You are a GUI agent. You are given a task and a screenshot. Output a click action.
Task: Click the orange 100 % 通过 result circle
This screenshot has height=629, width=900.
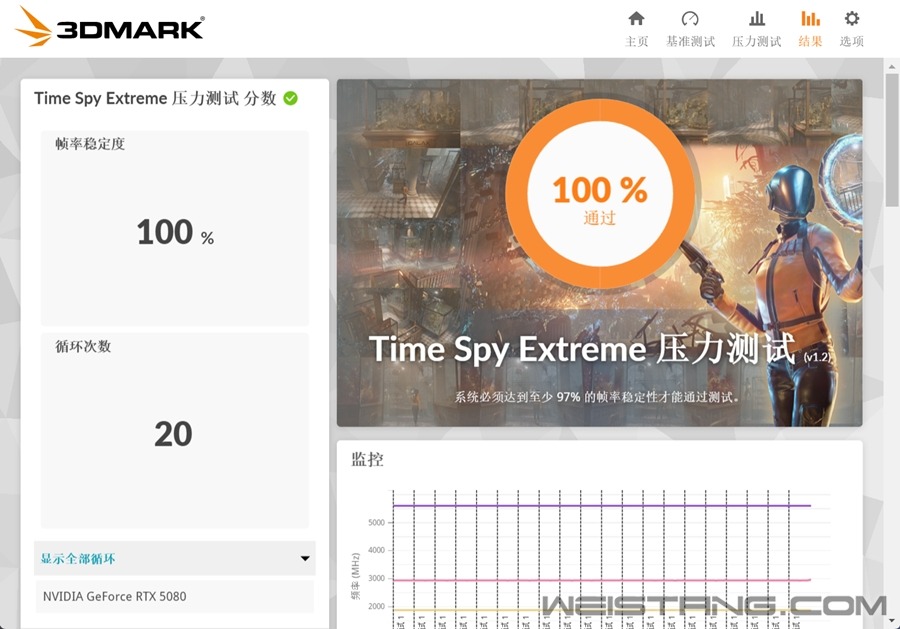(600, 193)
